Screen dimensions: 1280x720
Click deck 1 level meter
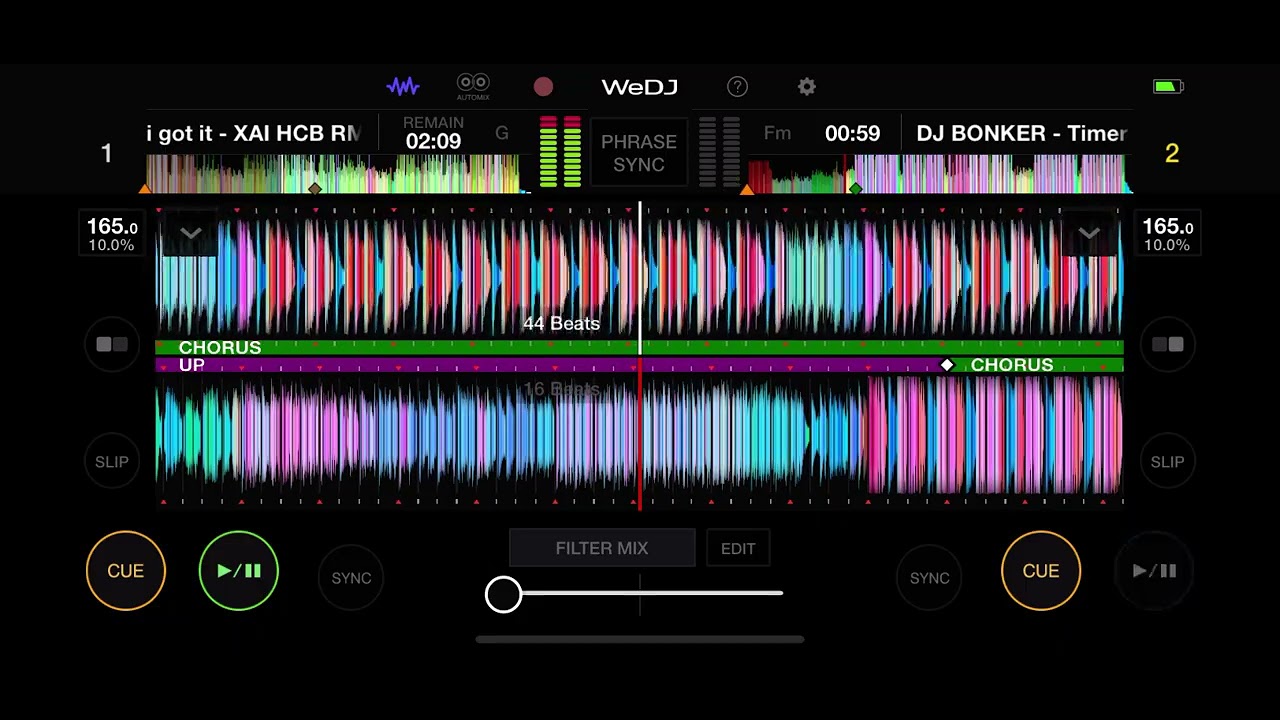pos(560,152)
